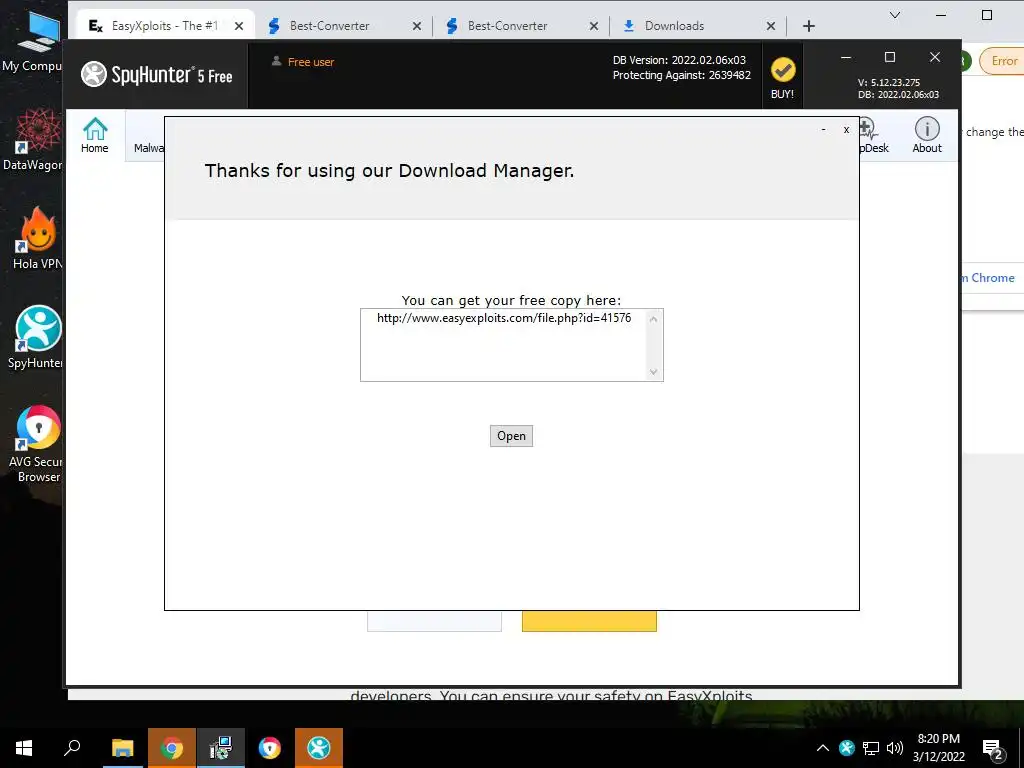
Task: Click inside the download URL text box
Action: pyautogui.click(x=511, y=345)
